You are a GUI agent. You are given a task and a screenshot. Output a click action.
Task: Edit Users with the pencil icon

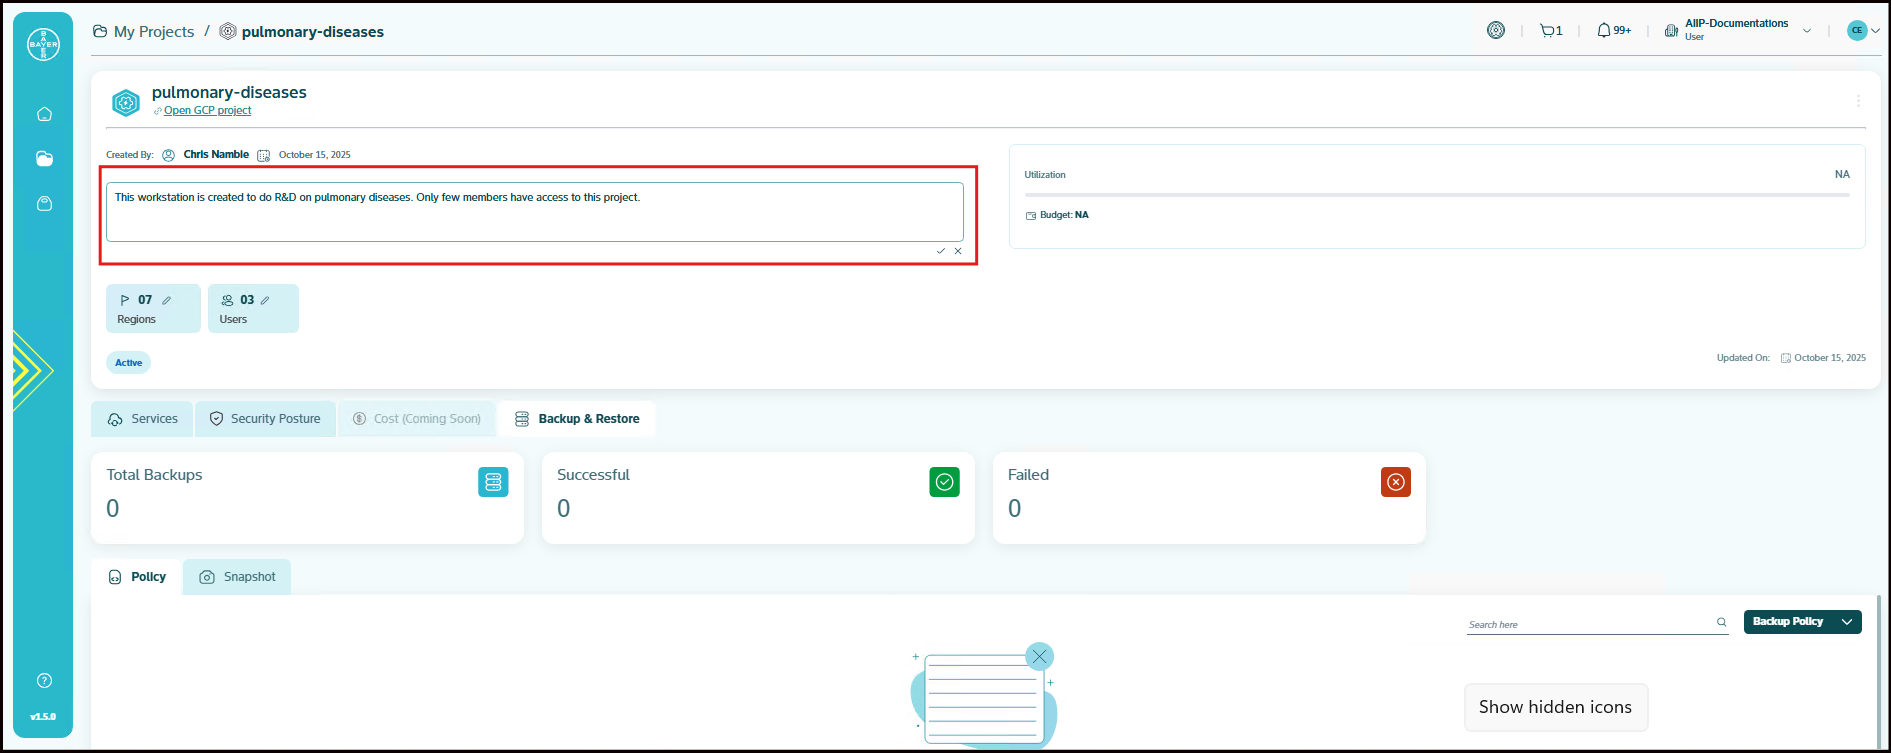click(x=265, y=300)
